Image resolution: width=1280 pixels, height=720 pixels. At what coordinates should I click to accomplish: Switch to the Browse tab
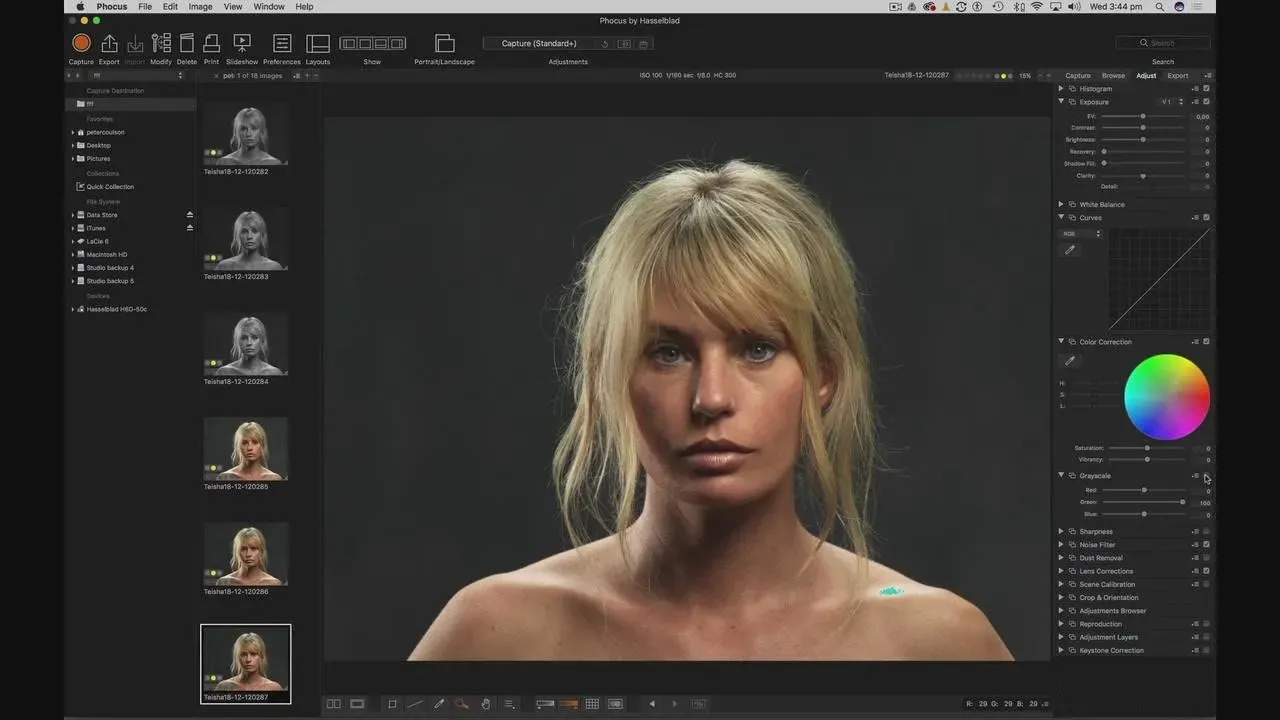[1113, 76]
